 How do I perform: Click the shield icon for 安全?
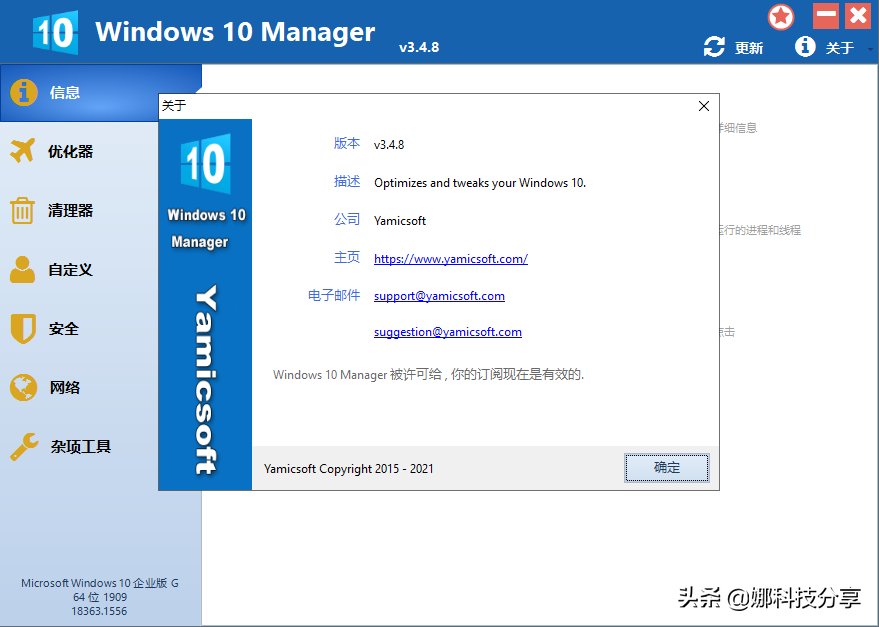(x=23, y=329)
